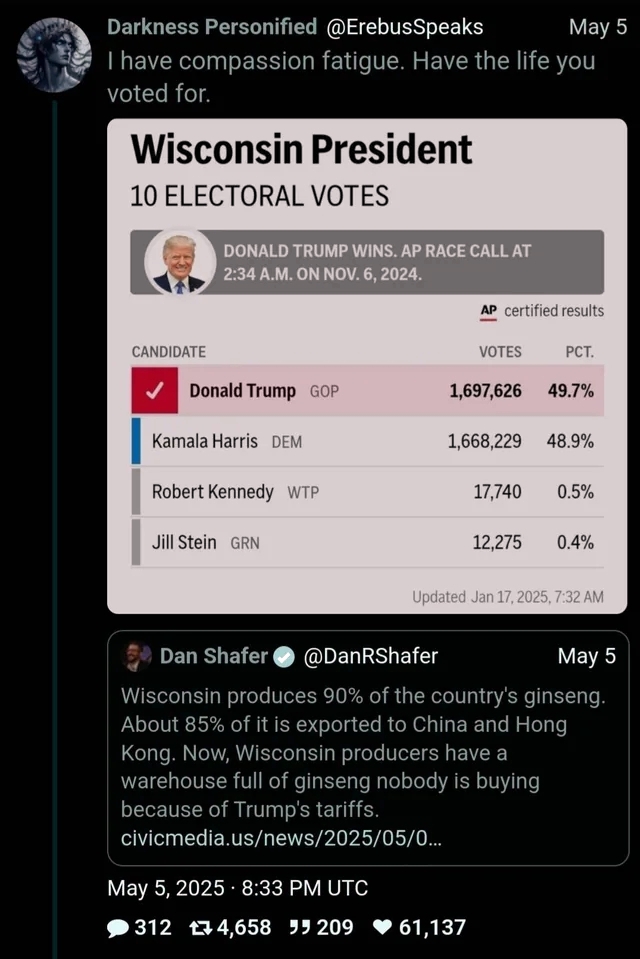The image size is (640, 959).
Task: Click the Trump portrait in the results banner
Action: pyautogui.click(x=180, y=262)
